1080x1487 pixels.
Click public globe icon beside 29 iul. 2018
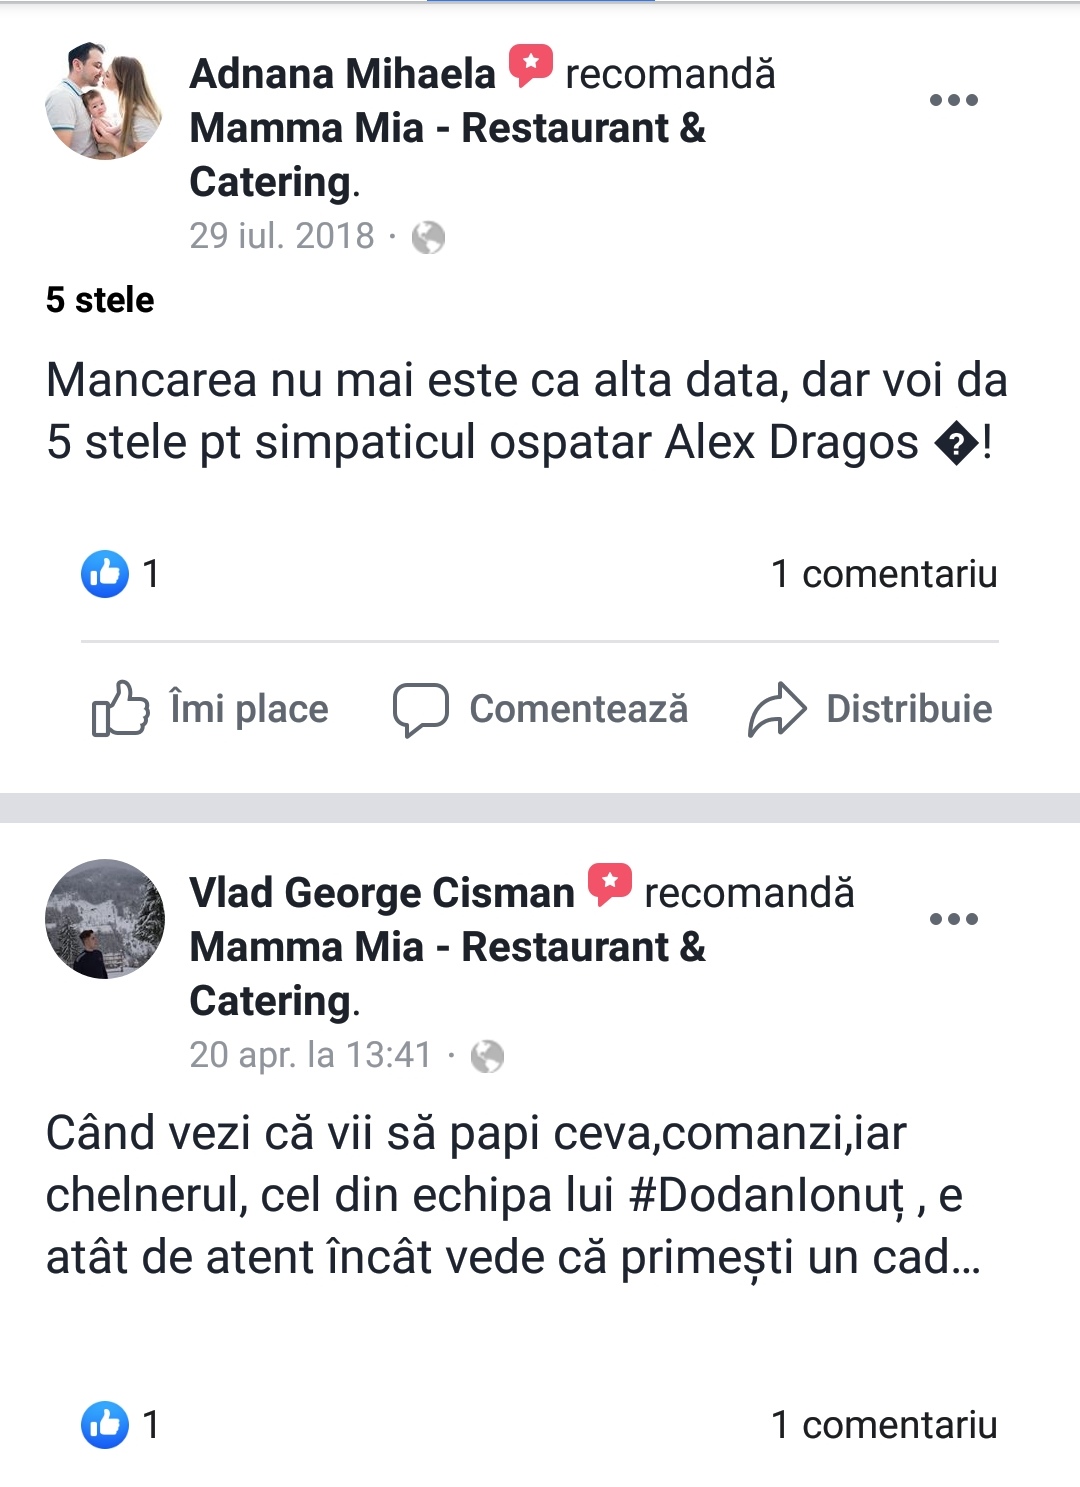pyautogui.click(x=428, y=237)
